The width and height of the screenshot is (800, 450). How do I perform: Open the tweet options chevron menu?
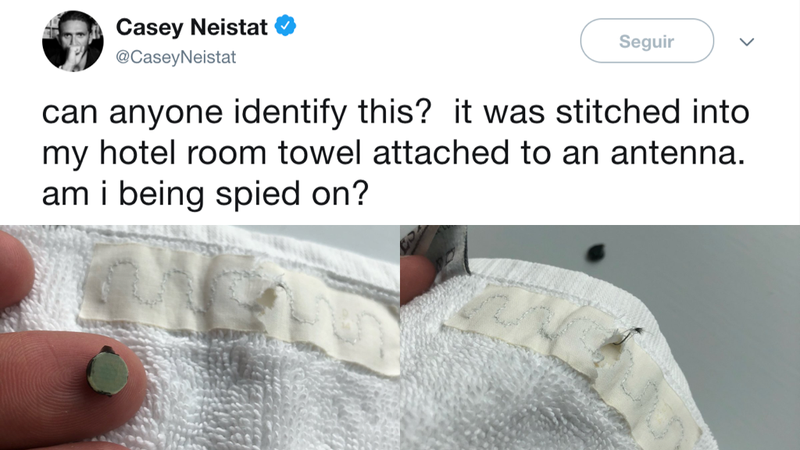tap(746, 42)
